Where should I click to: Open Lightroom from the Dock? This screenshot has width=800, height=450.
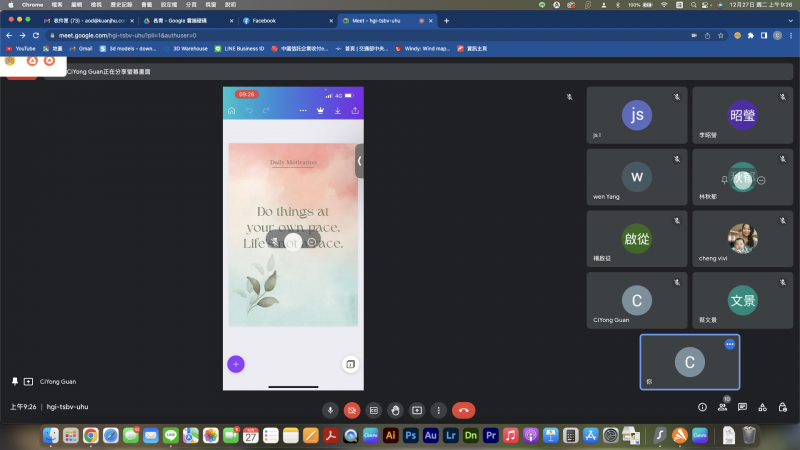point(451,435)
